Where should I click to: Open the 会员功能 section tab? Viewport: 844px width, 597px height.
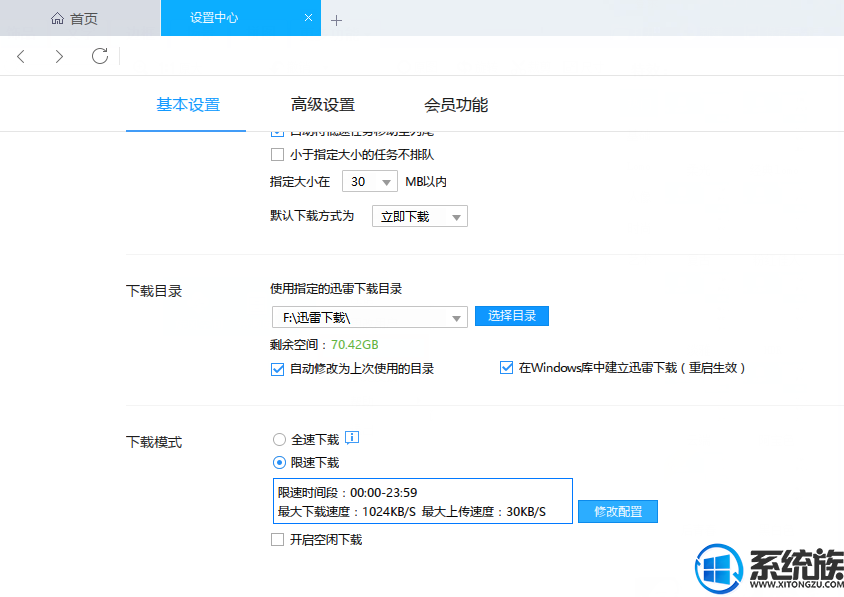click(x=456, y=104)
